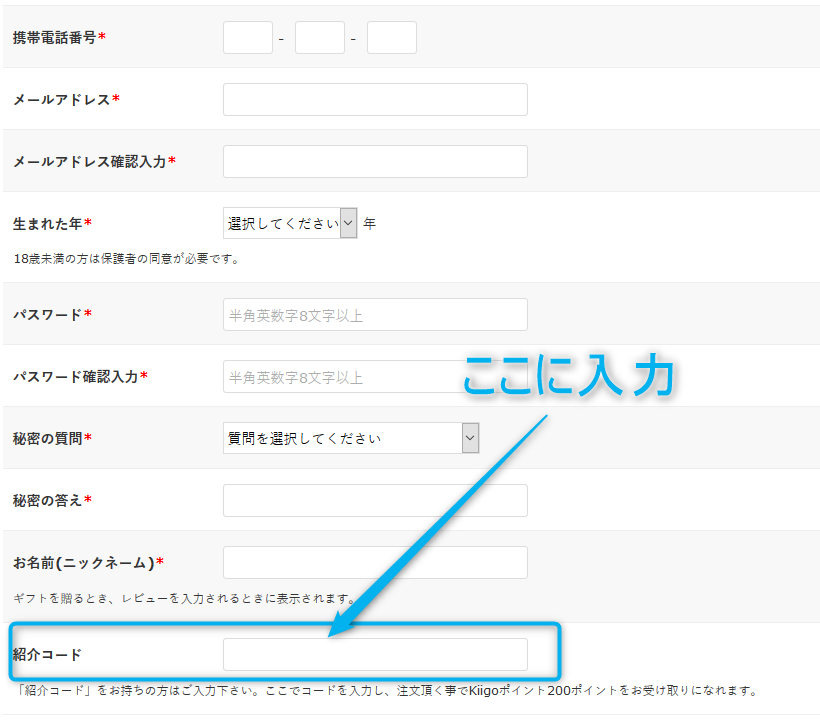Screen dimensions: 820x724
Task: Click the パスワード password field
Action: click(x=375, y=314)
